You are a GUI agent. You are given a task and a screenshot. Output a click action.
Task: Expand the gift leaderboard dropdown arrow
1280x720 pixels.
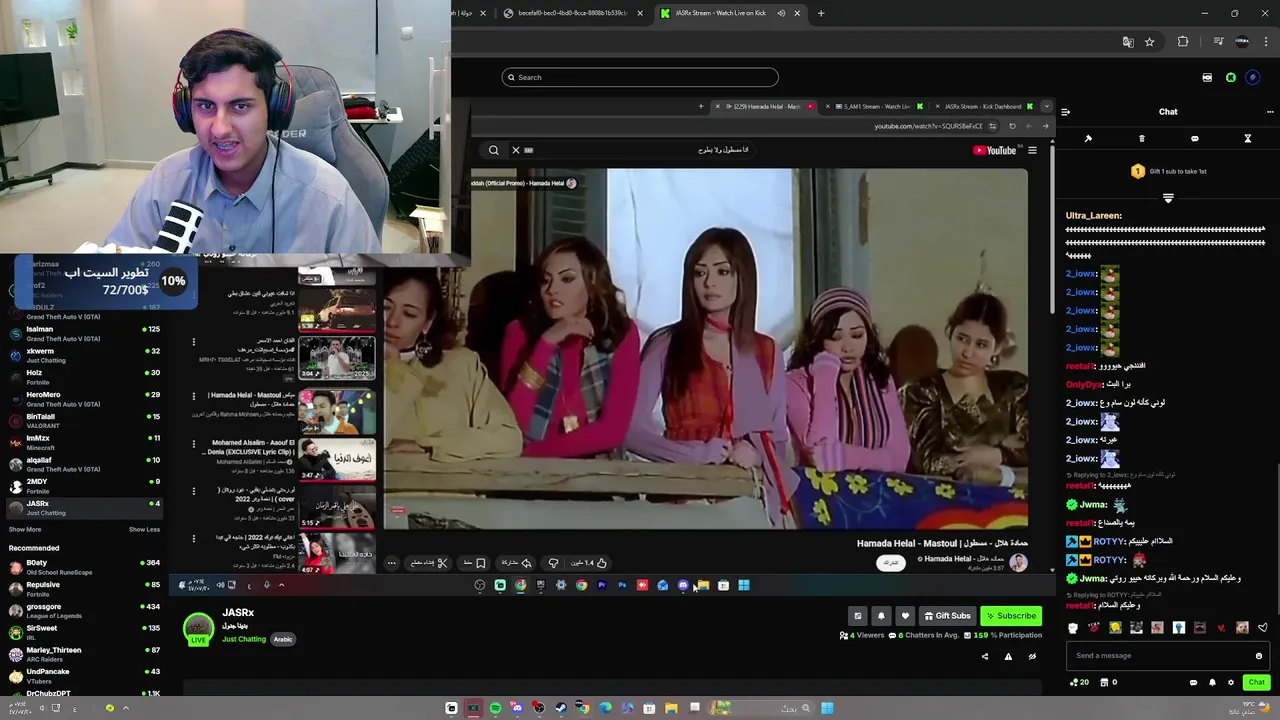(x=1168, y=198)
